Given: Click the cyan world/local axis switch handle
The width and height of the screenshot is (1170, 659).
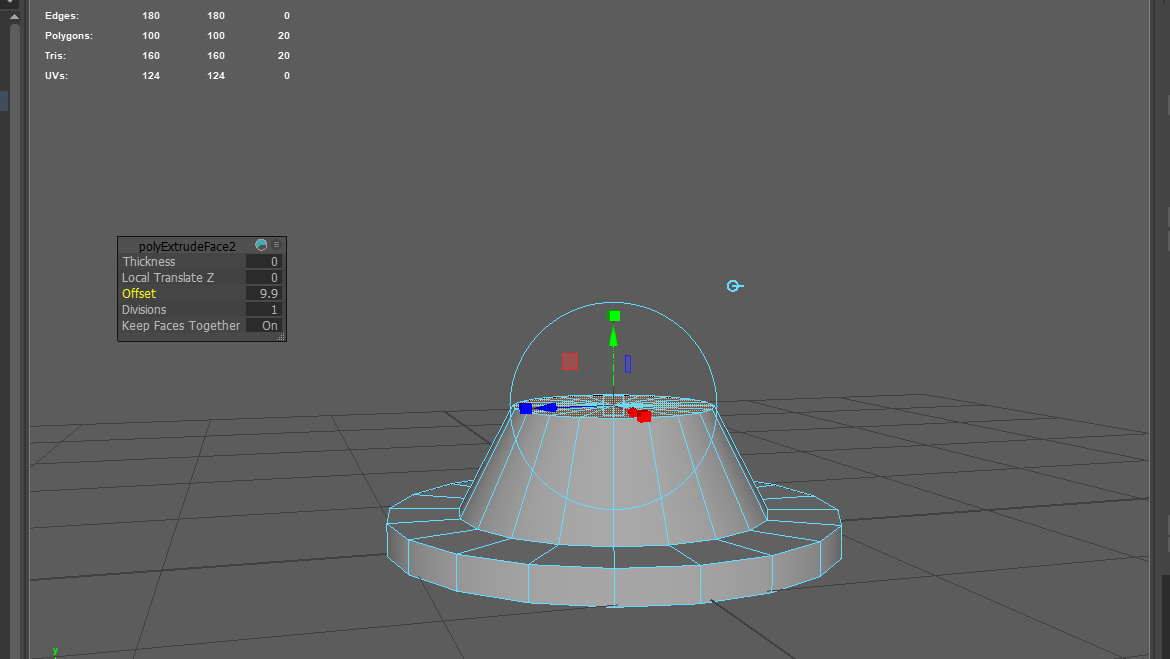Looking at the screenshot, I should coord(733,286).
